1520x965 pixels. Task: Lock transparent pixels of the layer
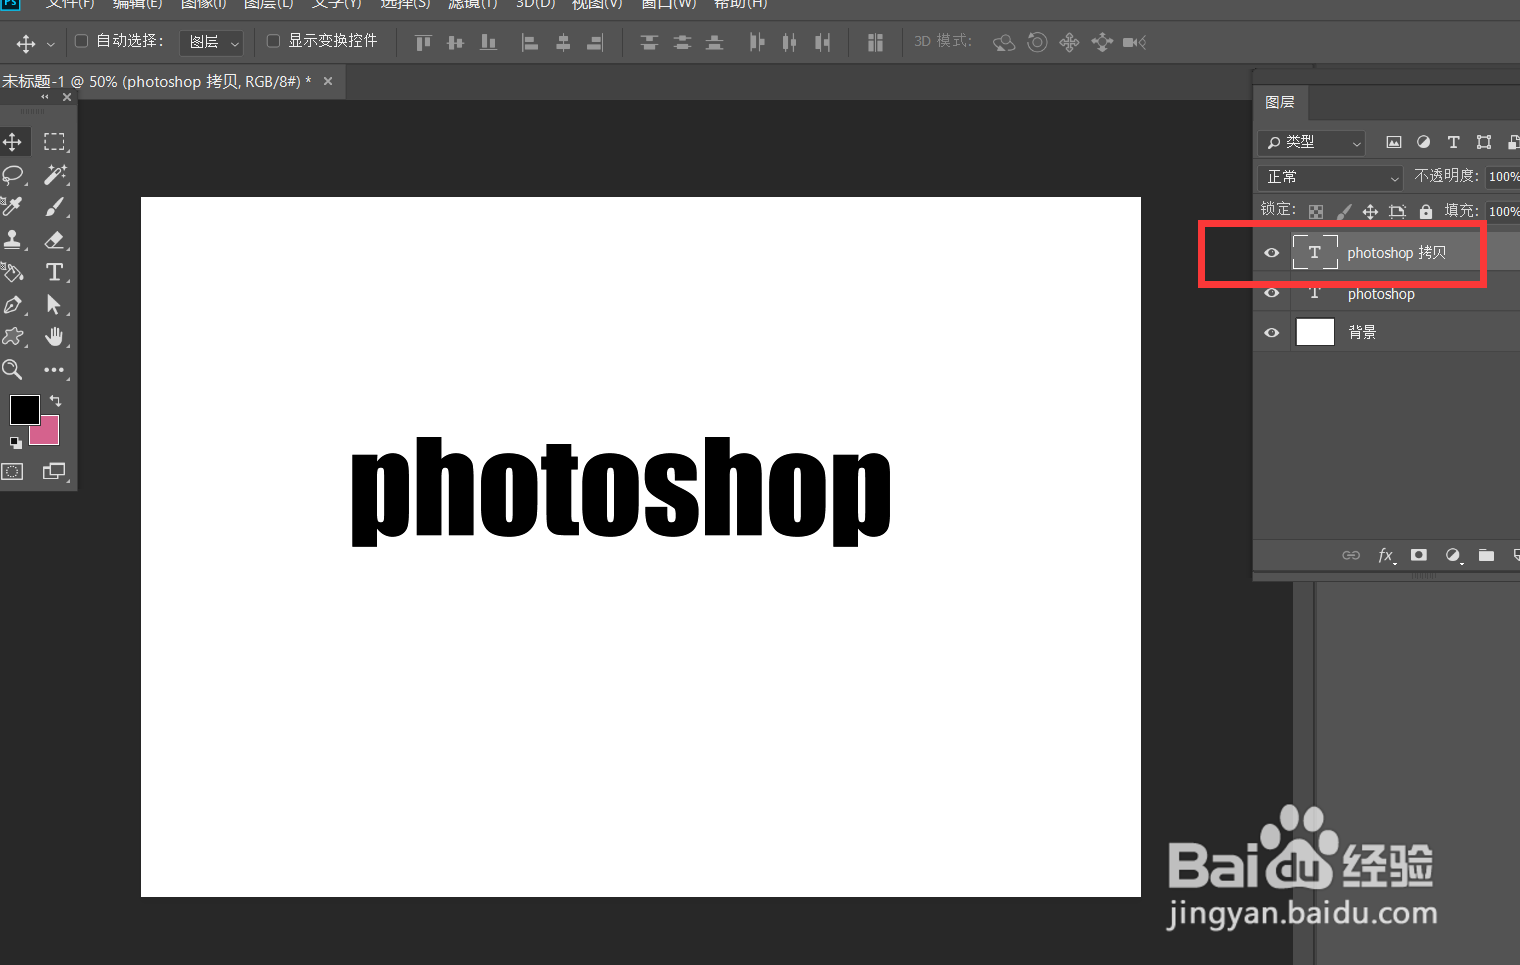coord(1316,211)
